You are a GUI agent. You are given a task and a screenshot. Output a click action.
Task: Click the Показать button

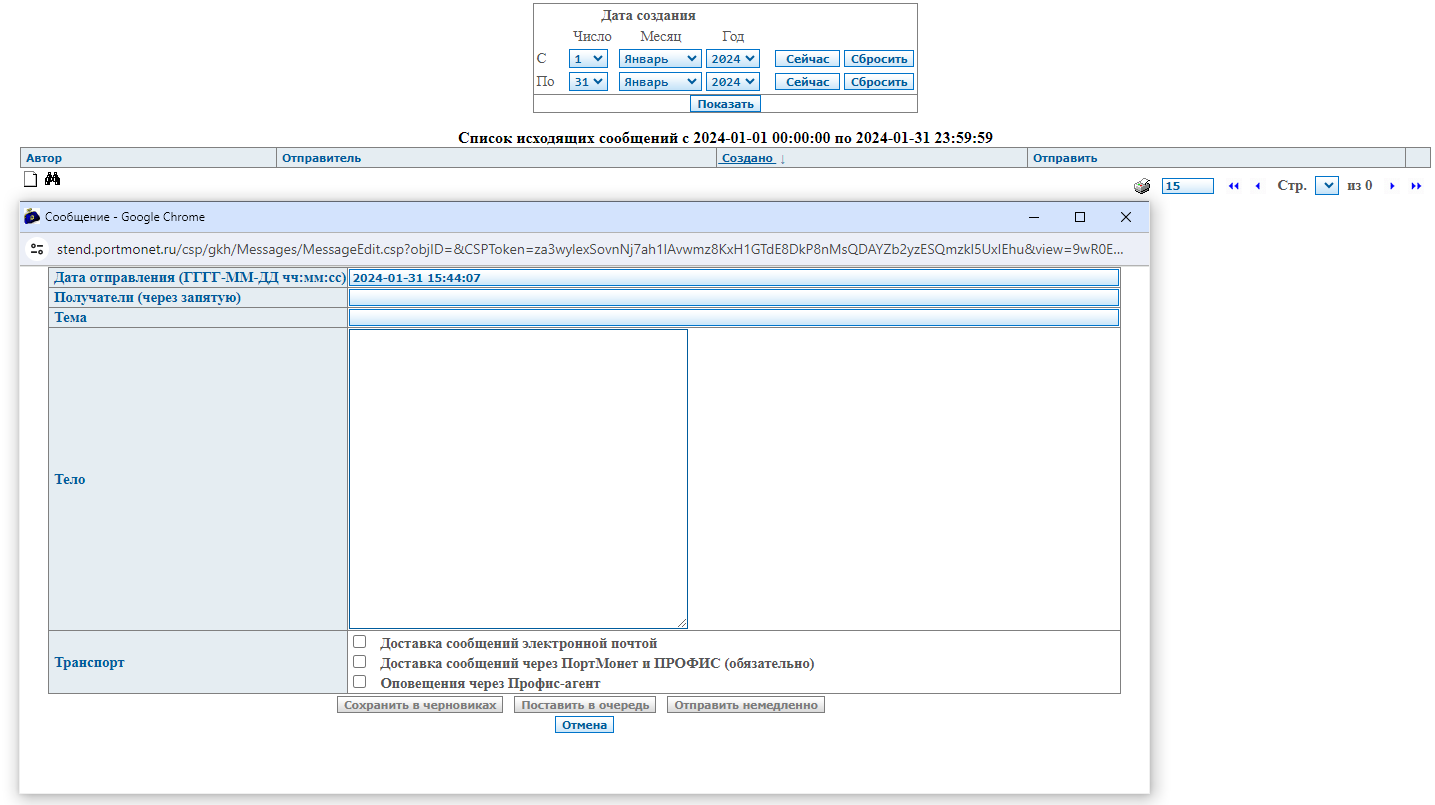(x=725, y=104)
